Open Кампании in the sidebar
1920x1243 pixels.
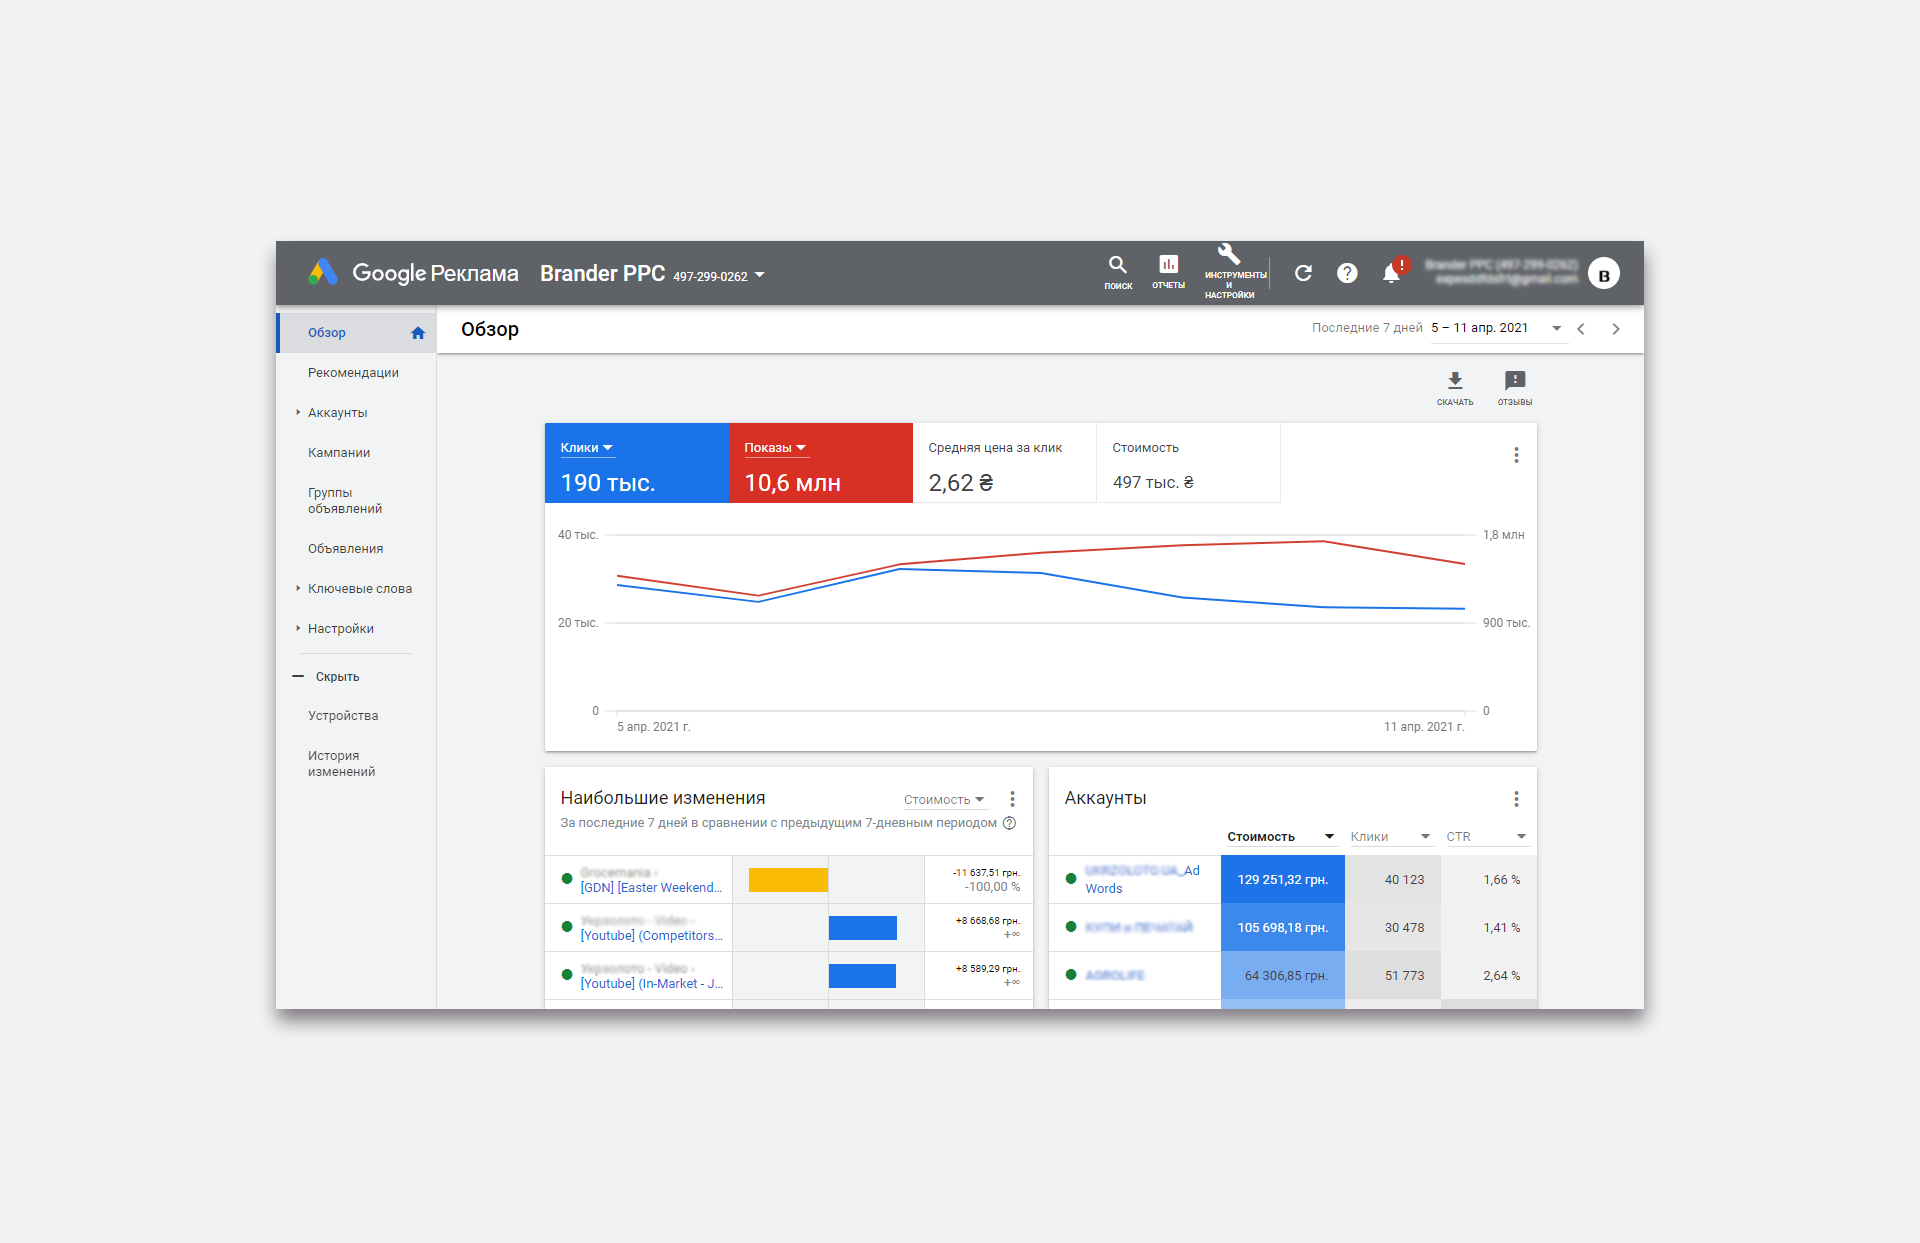tap(339, 453)
